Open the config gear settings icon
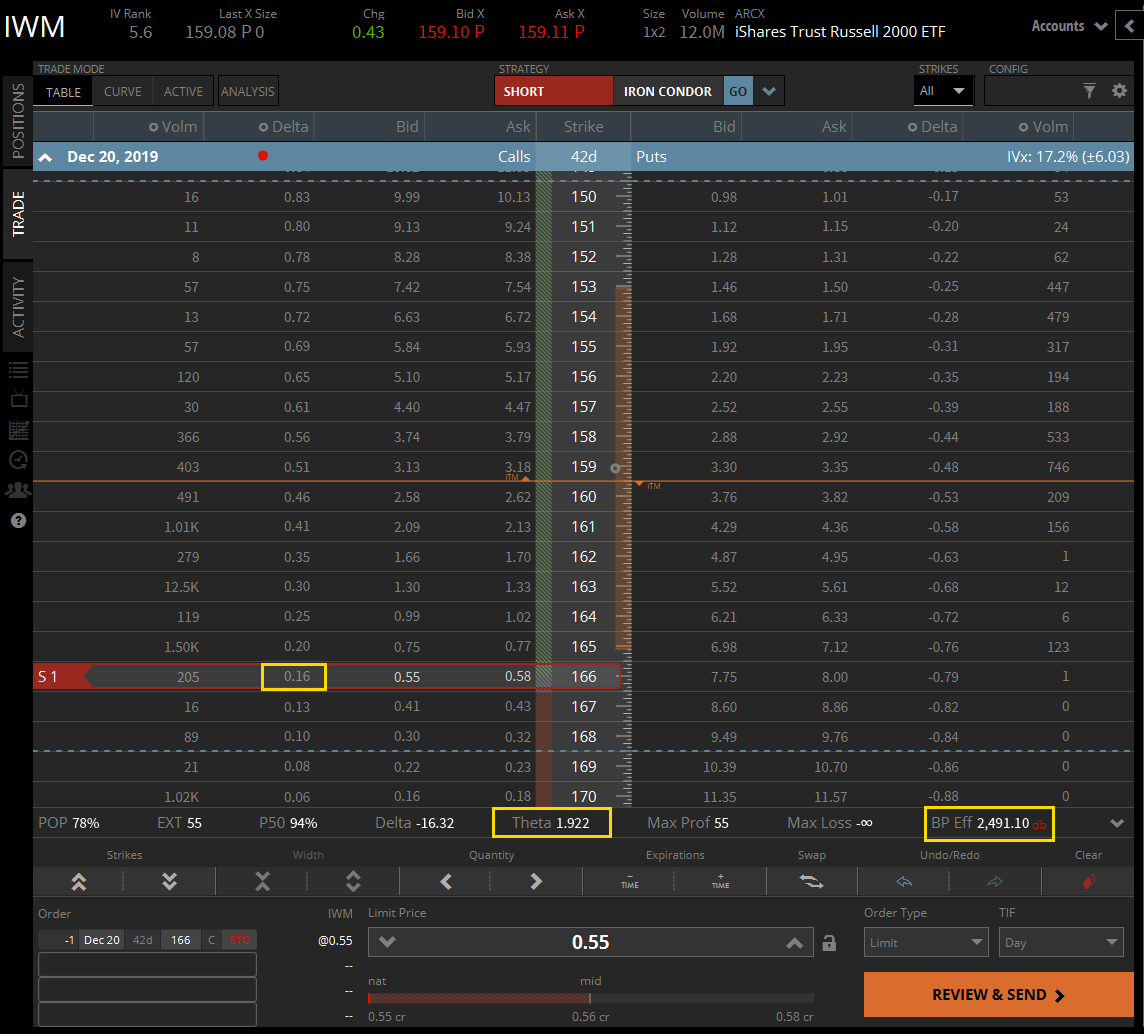 [x=1119, y=91]
